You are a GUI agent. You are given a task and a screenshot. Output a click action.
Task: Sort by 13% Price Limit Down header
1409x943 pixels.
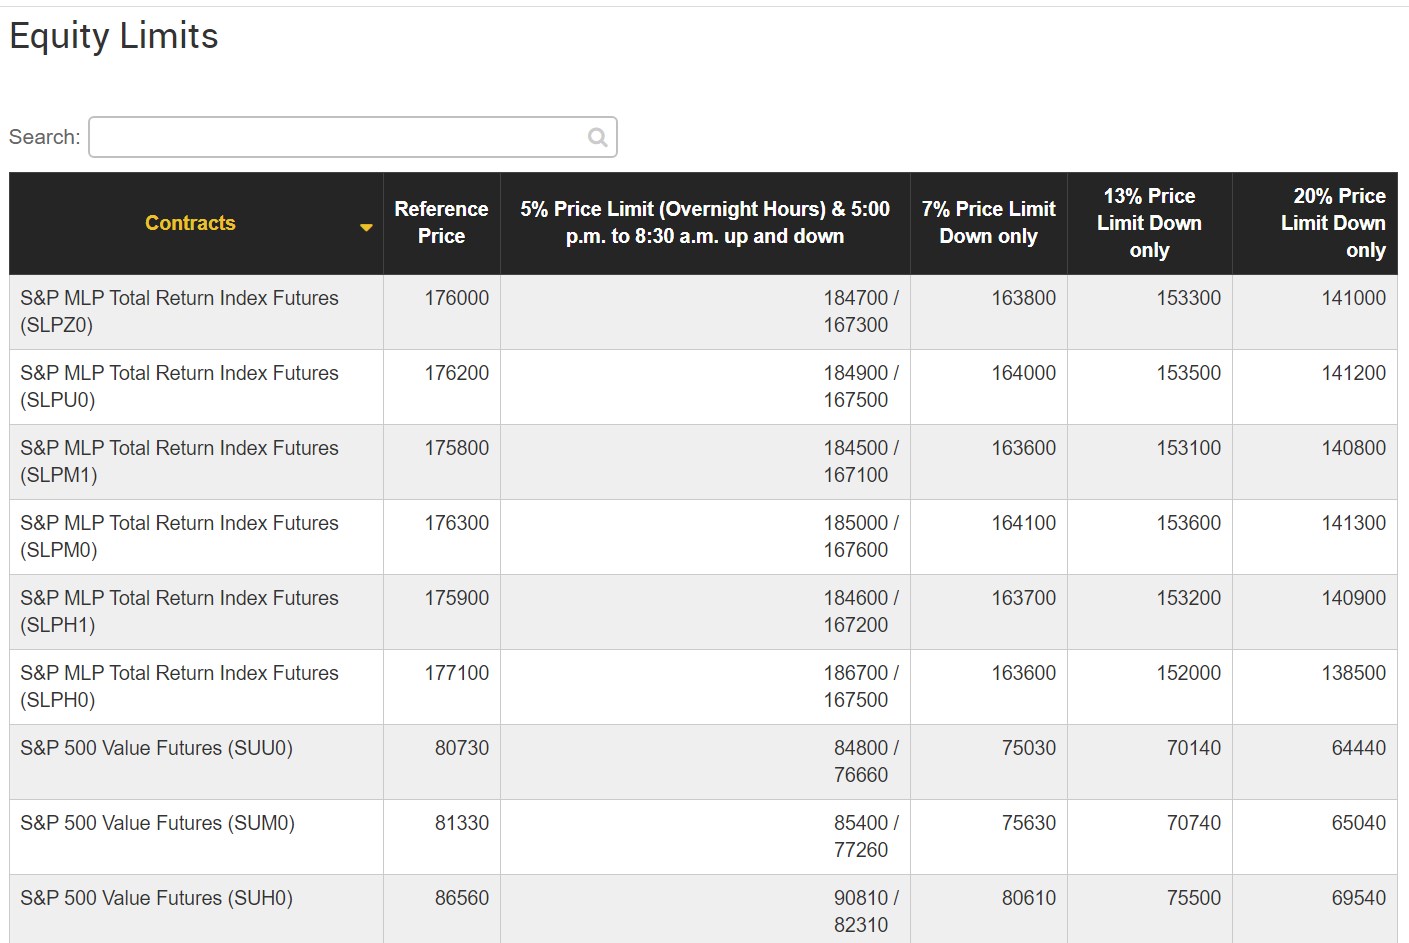click(x=1149, y=223)
